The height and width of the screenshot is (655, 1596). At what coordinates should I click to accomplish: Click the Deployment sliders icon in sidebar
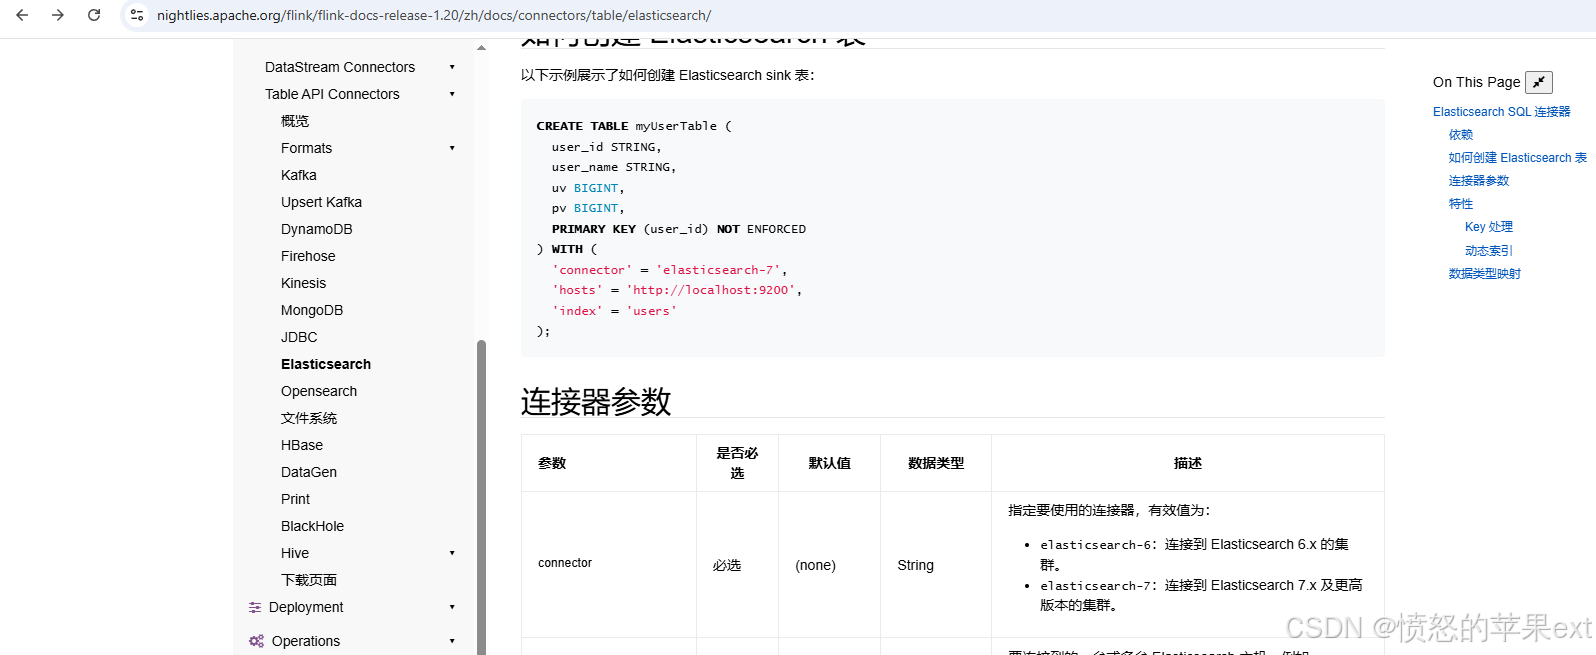[255, 607]
